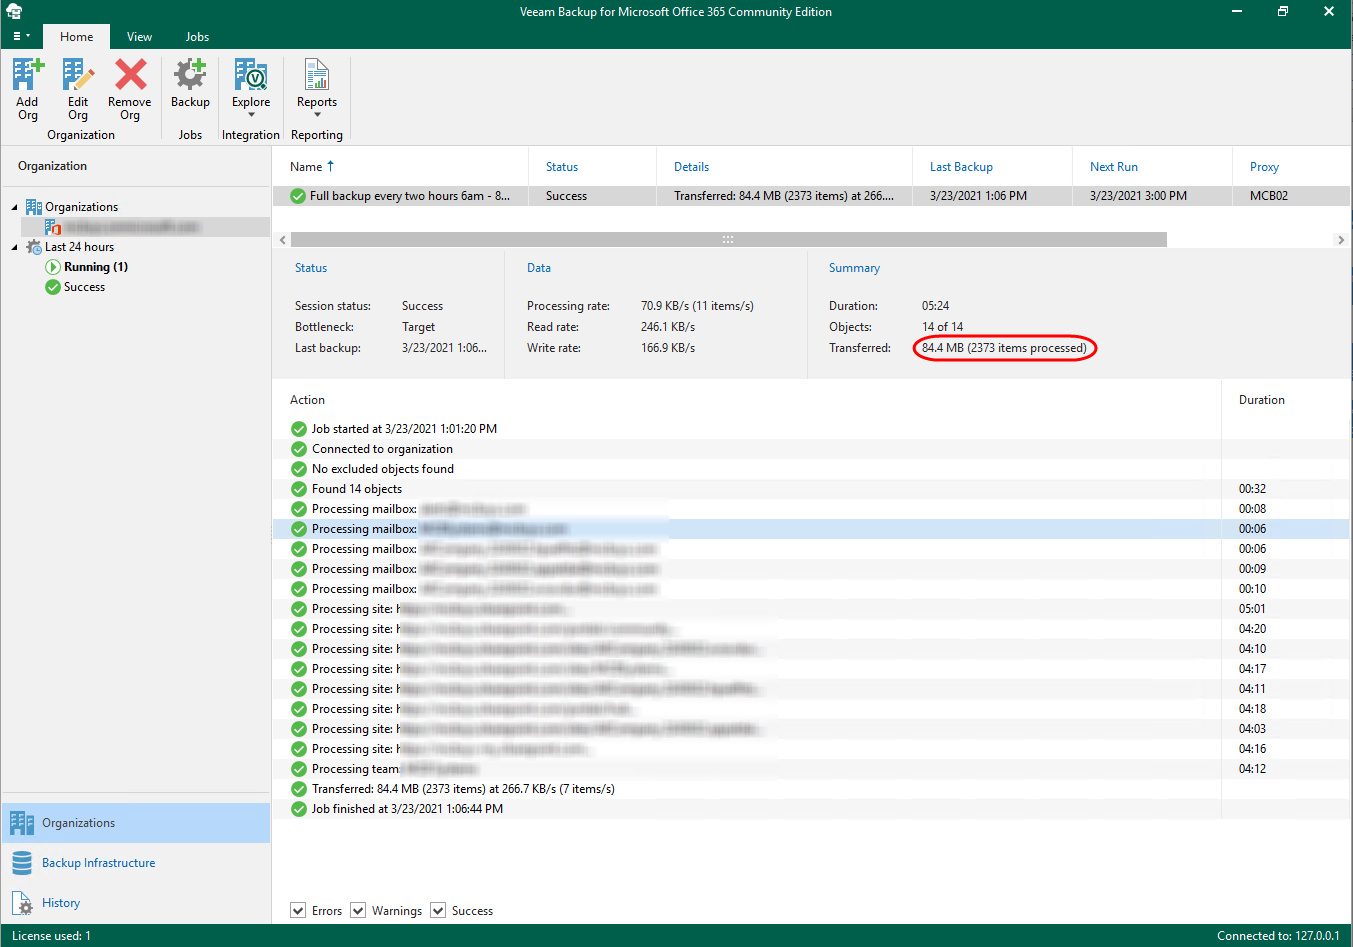Collapse the Organizations tree node

(x=14, y=207)
